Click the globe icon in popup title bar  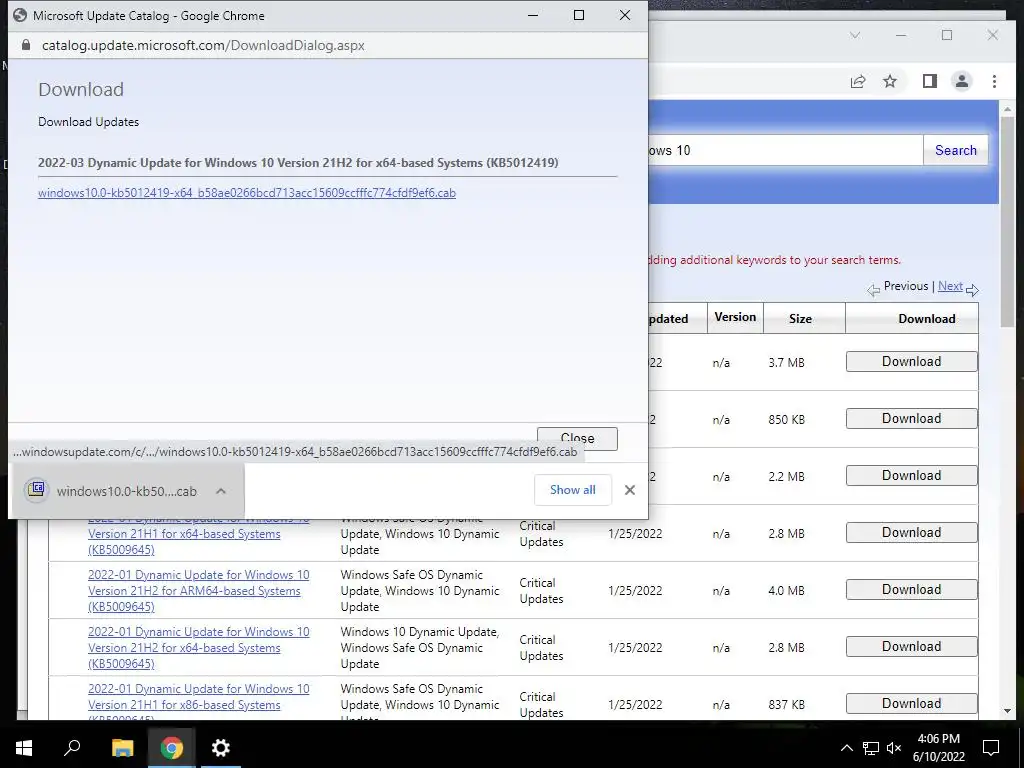pyautogui.click(x=20, y=15)
